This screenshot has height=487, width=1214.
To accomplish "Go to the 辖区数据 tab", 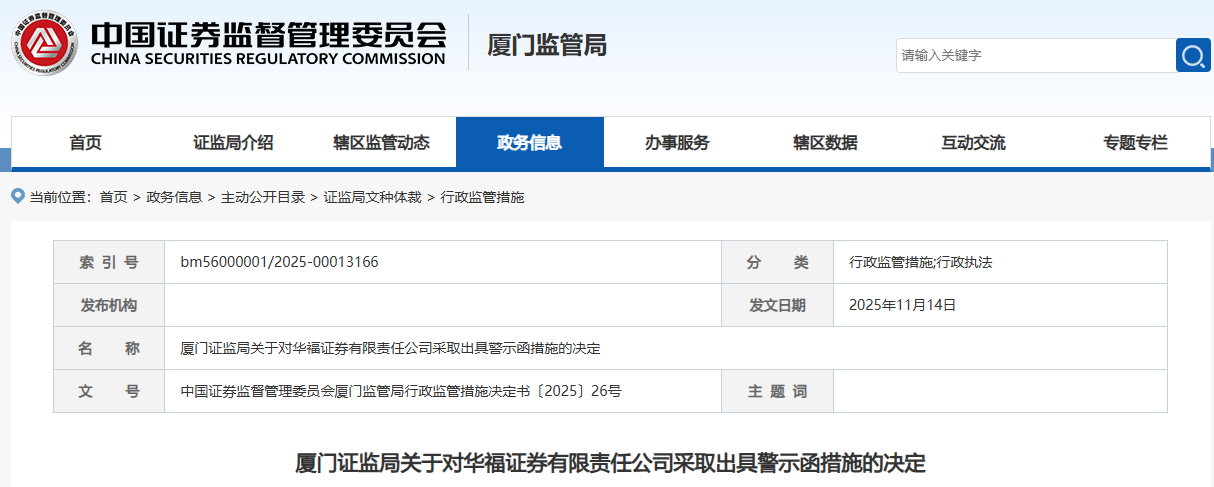I will point(825,143).
